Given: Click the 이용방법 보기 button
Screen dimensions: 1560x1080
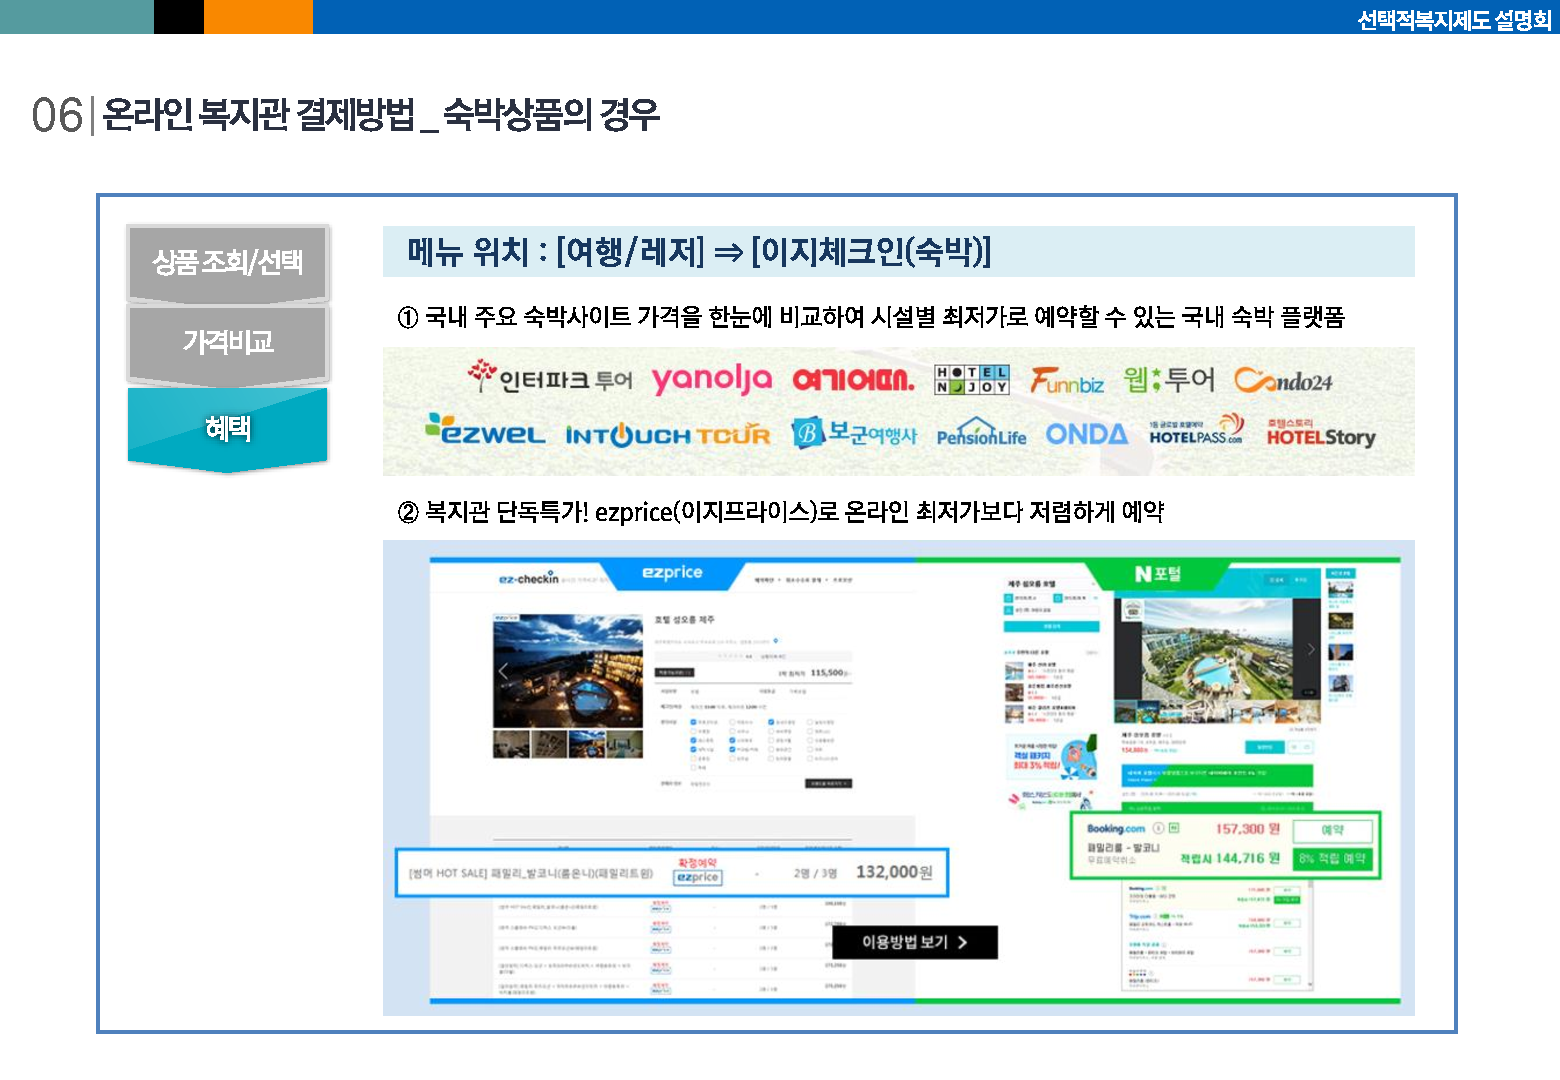Looking at the screenshot, I should pos(915,942).
